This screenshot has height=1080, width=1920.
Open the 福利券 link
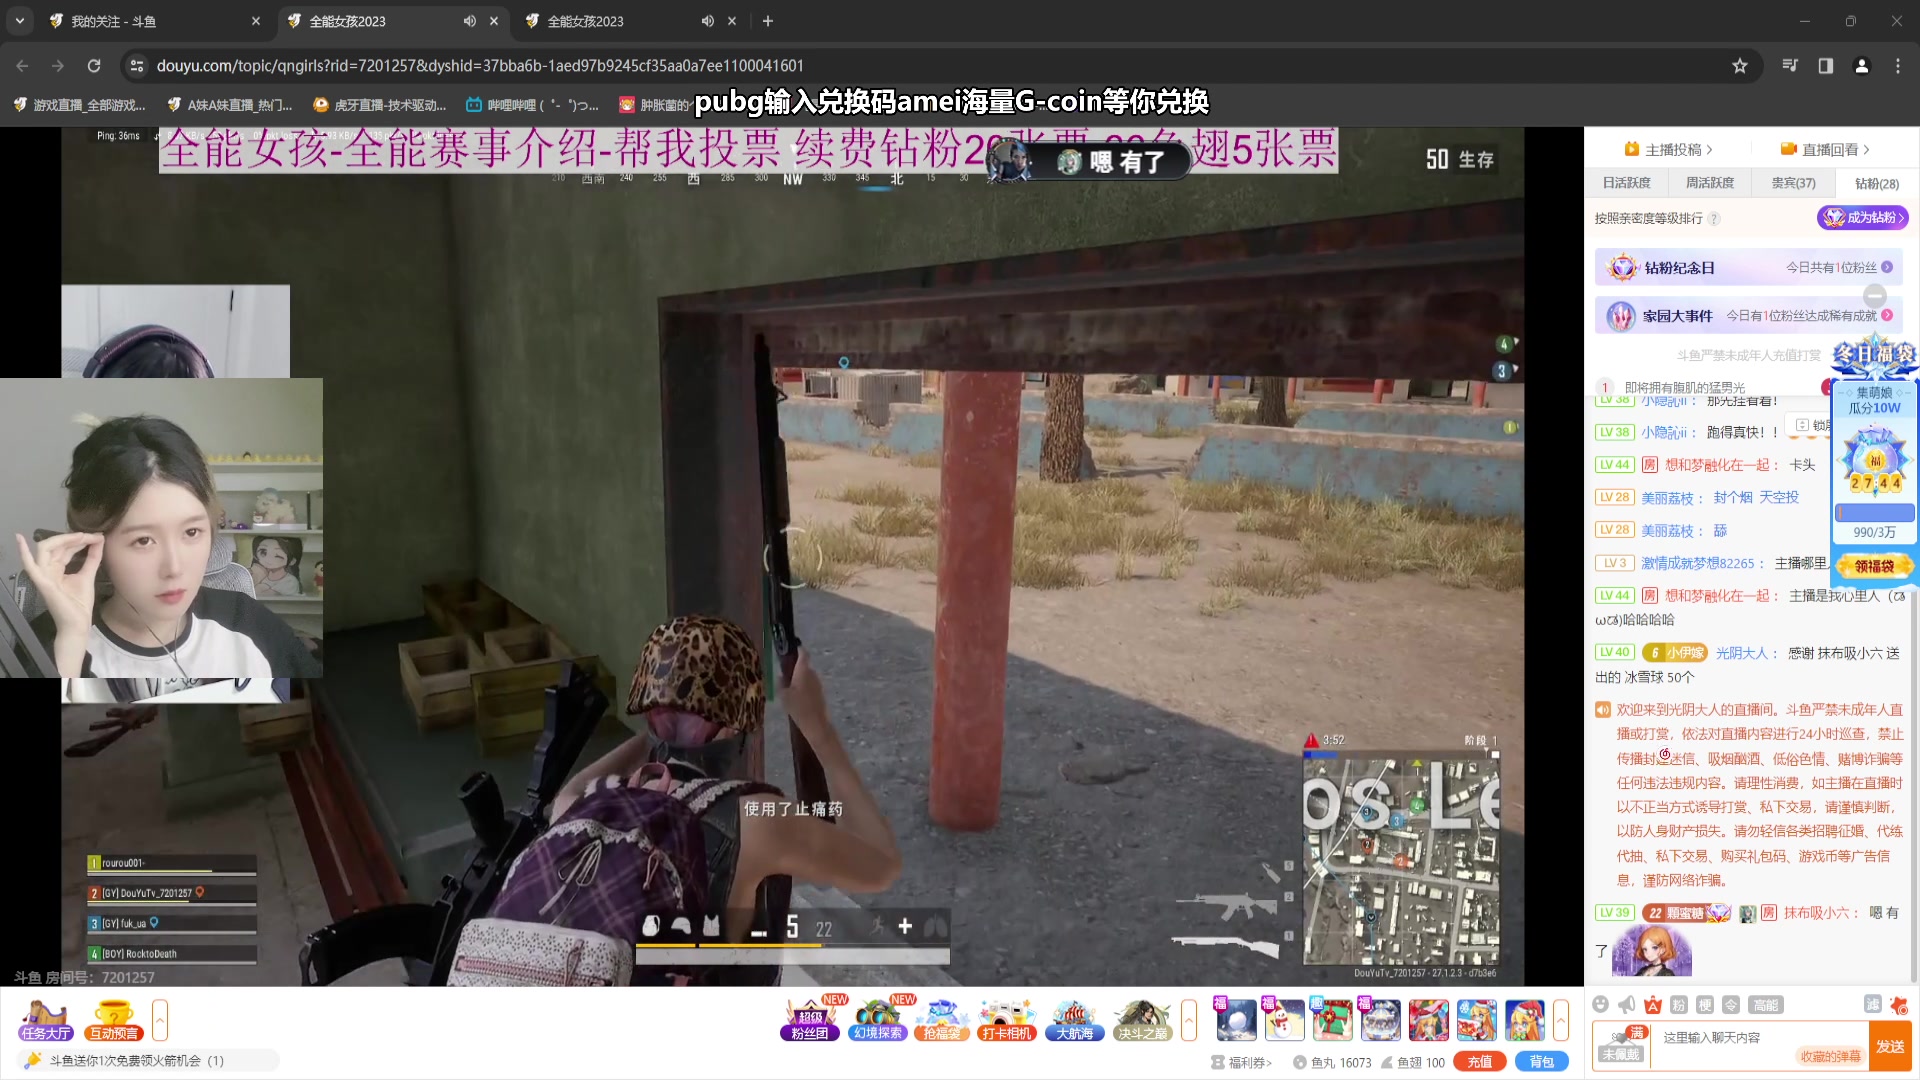click(1243, 1062)
